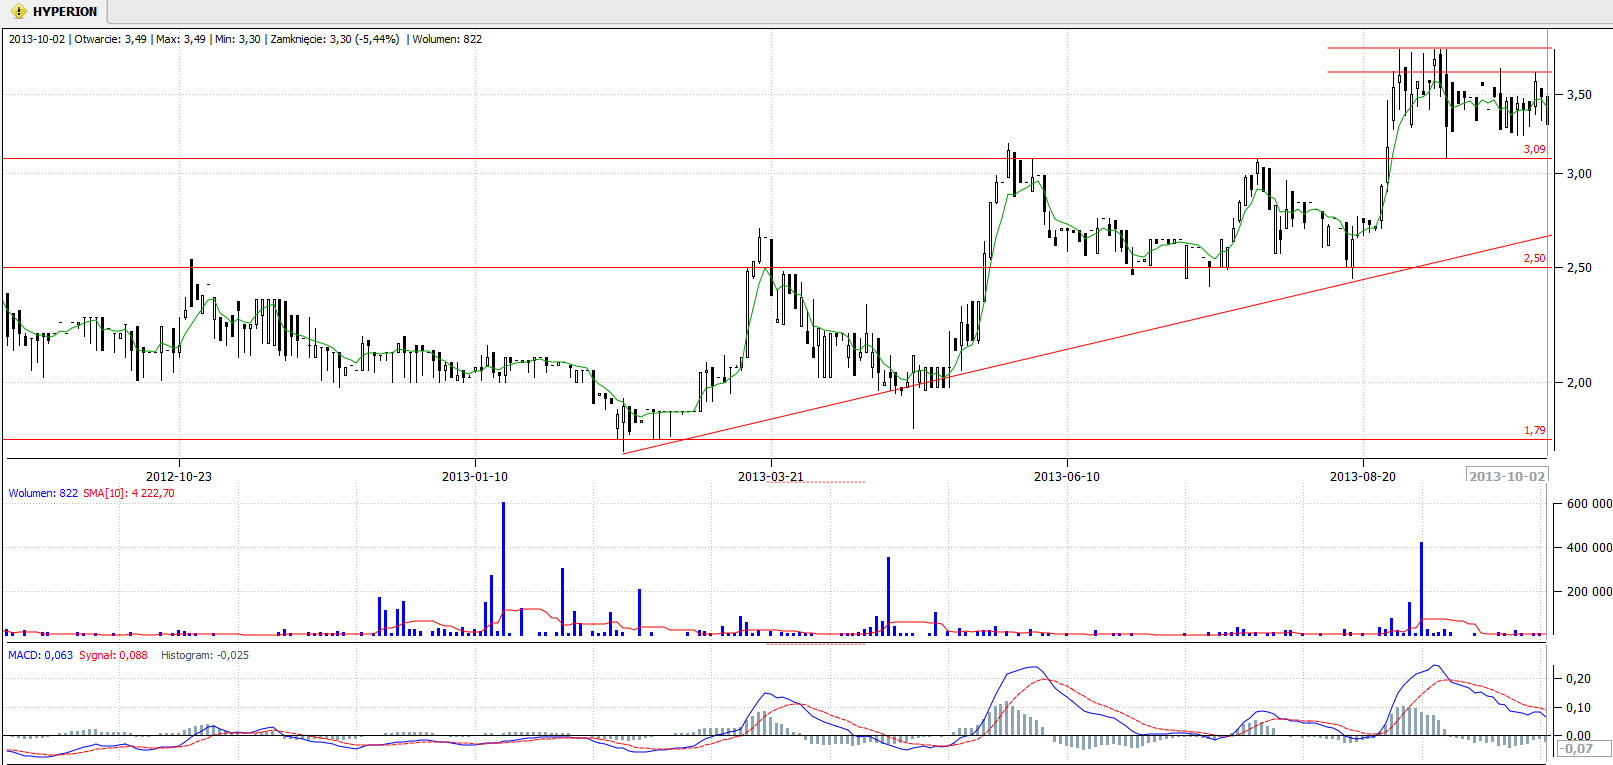Click the 0,20 MACD axis label
This screenshot has width=1613, height=765.
click(x=1579, y=679)
